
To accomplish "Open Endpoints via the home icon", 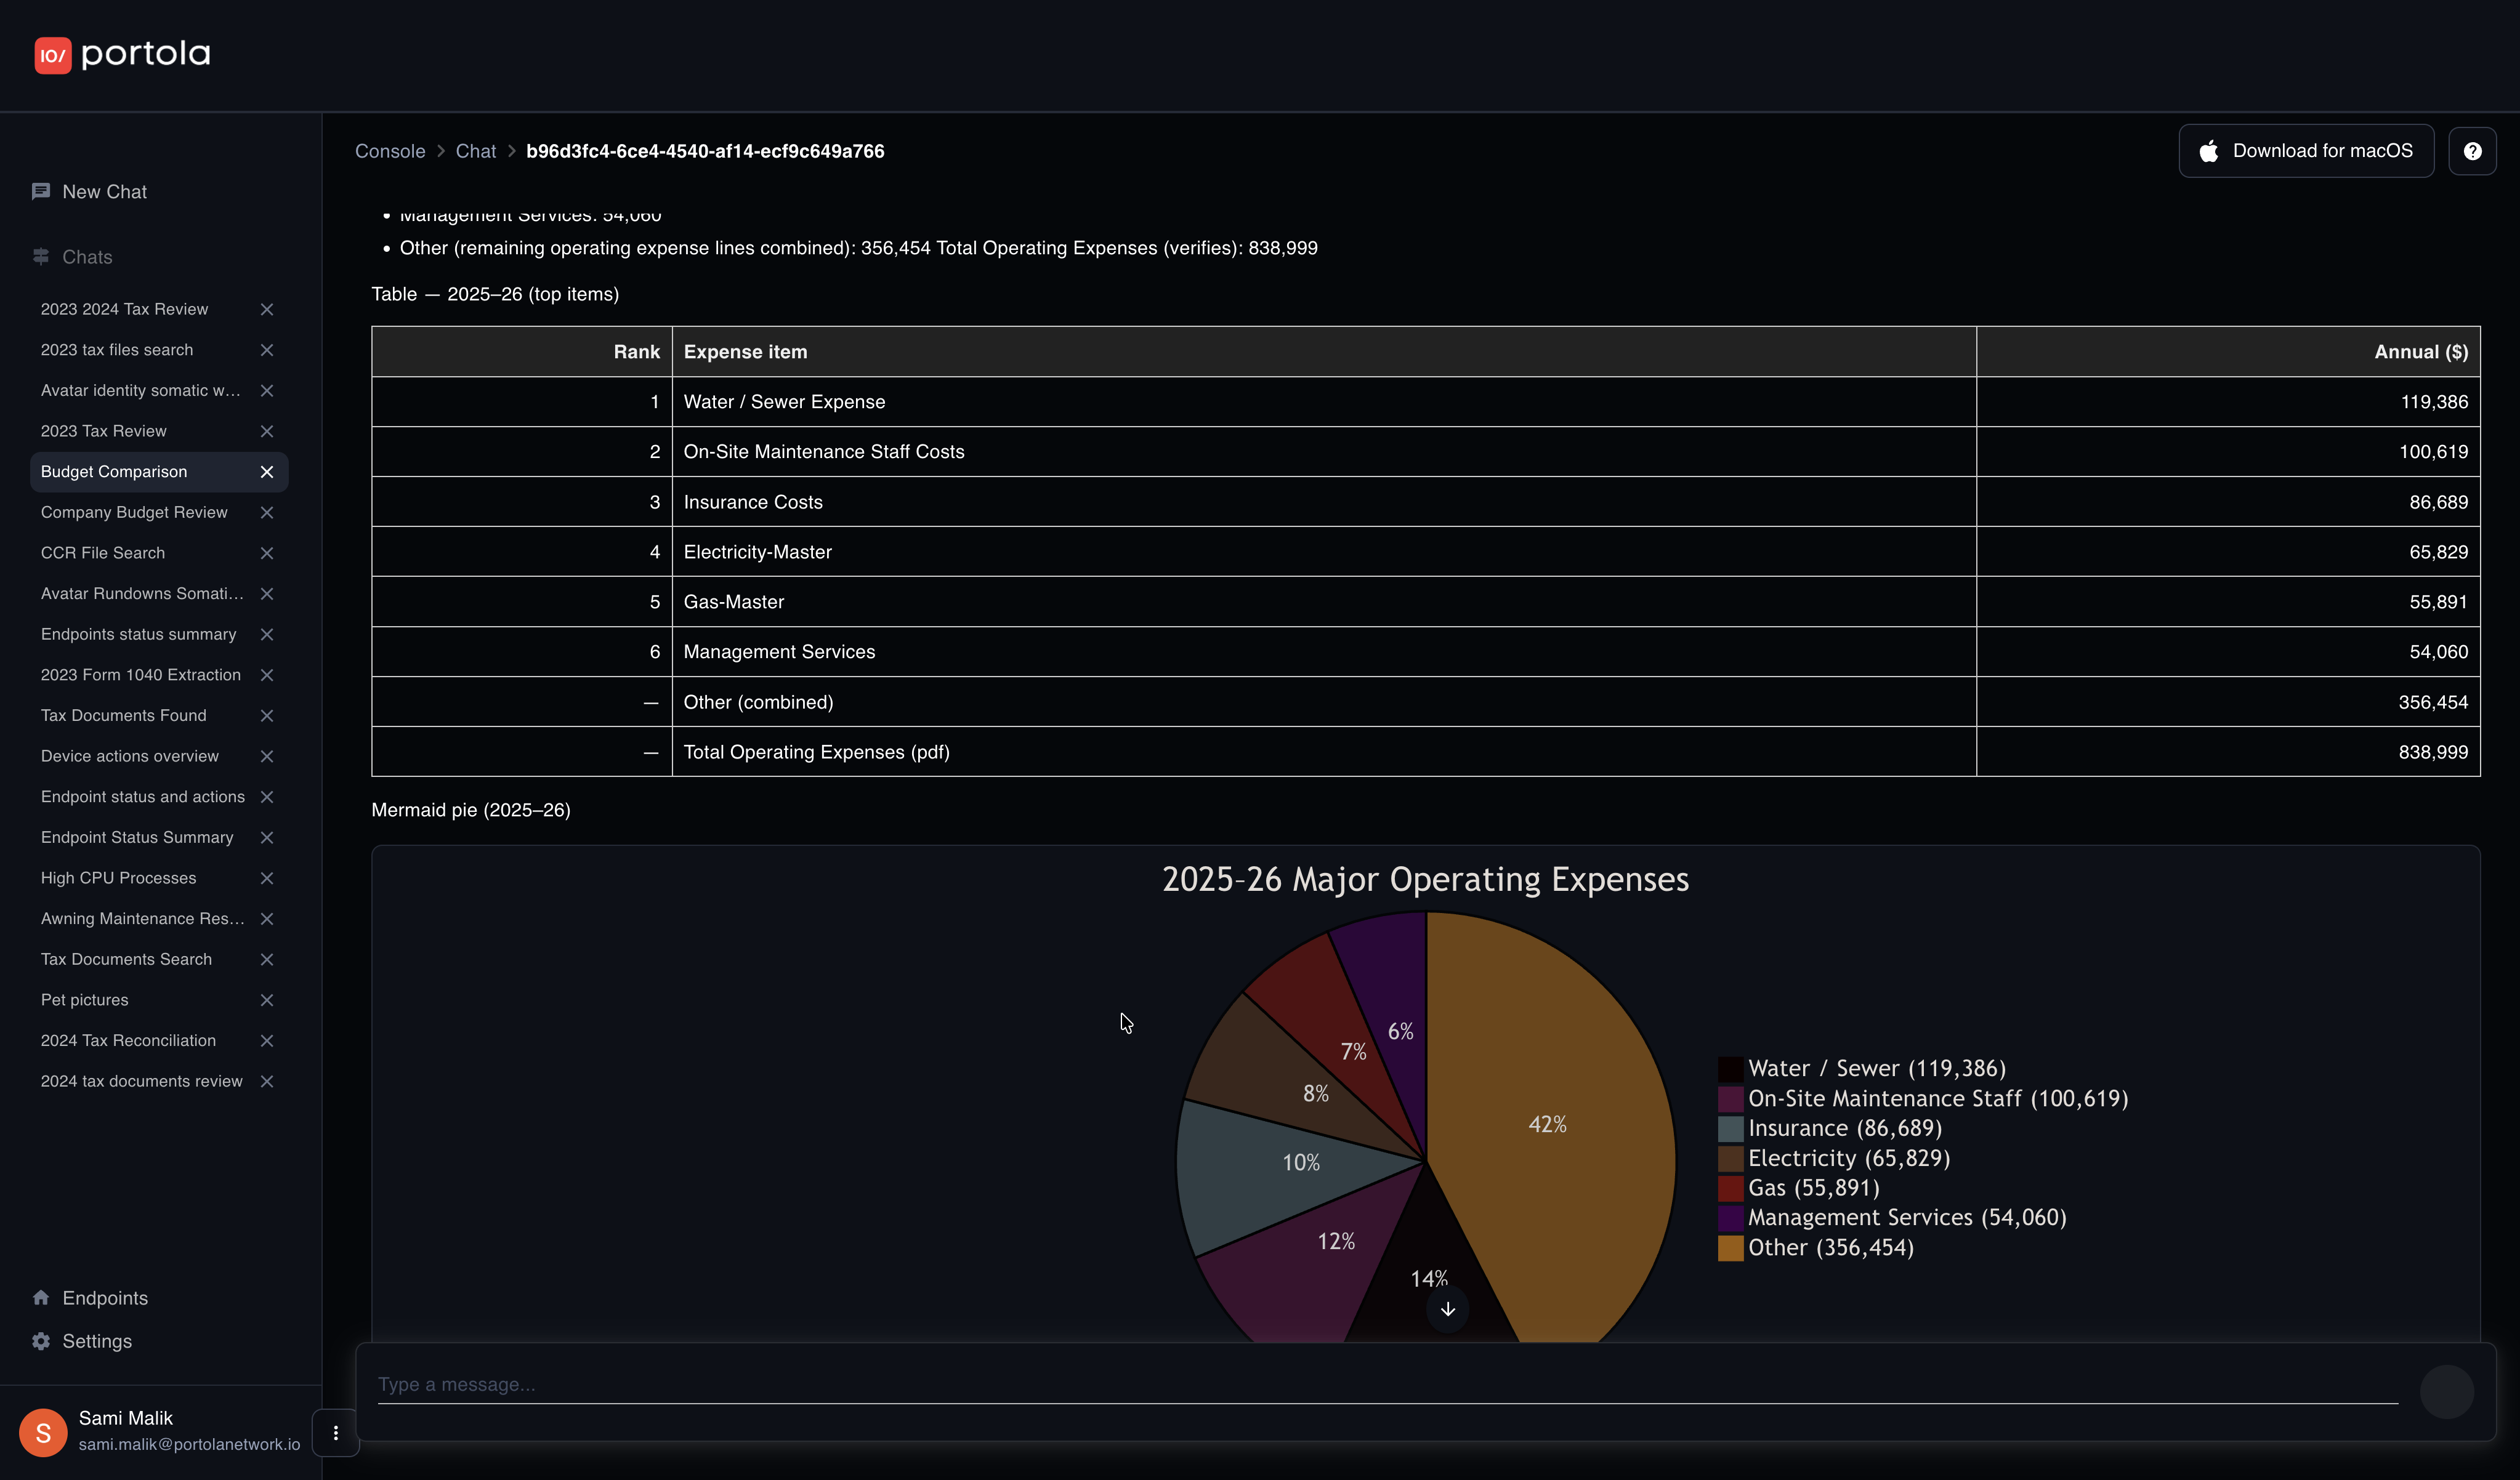I will tap(41, 1298).
